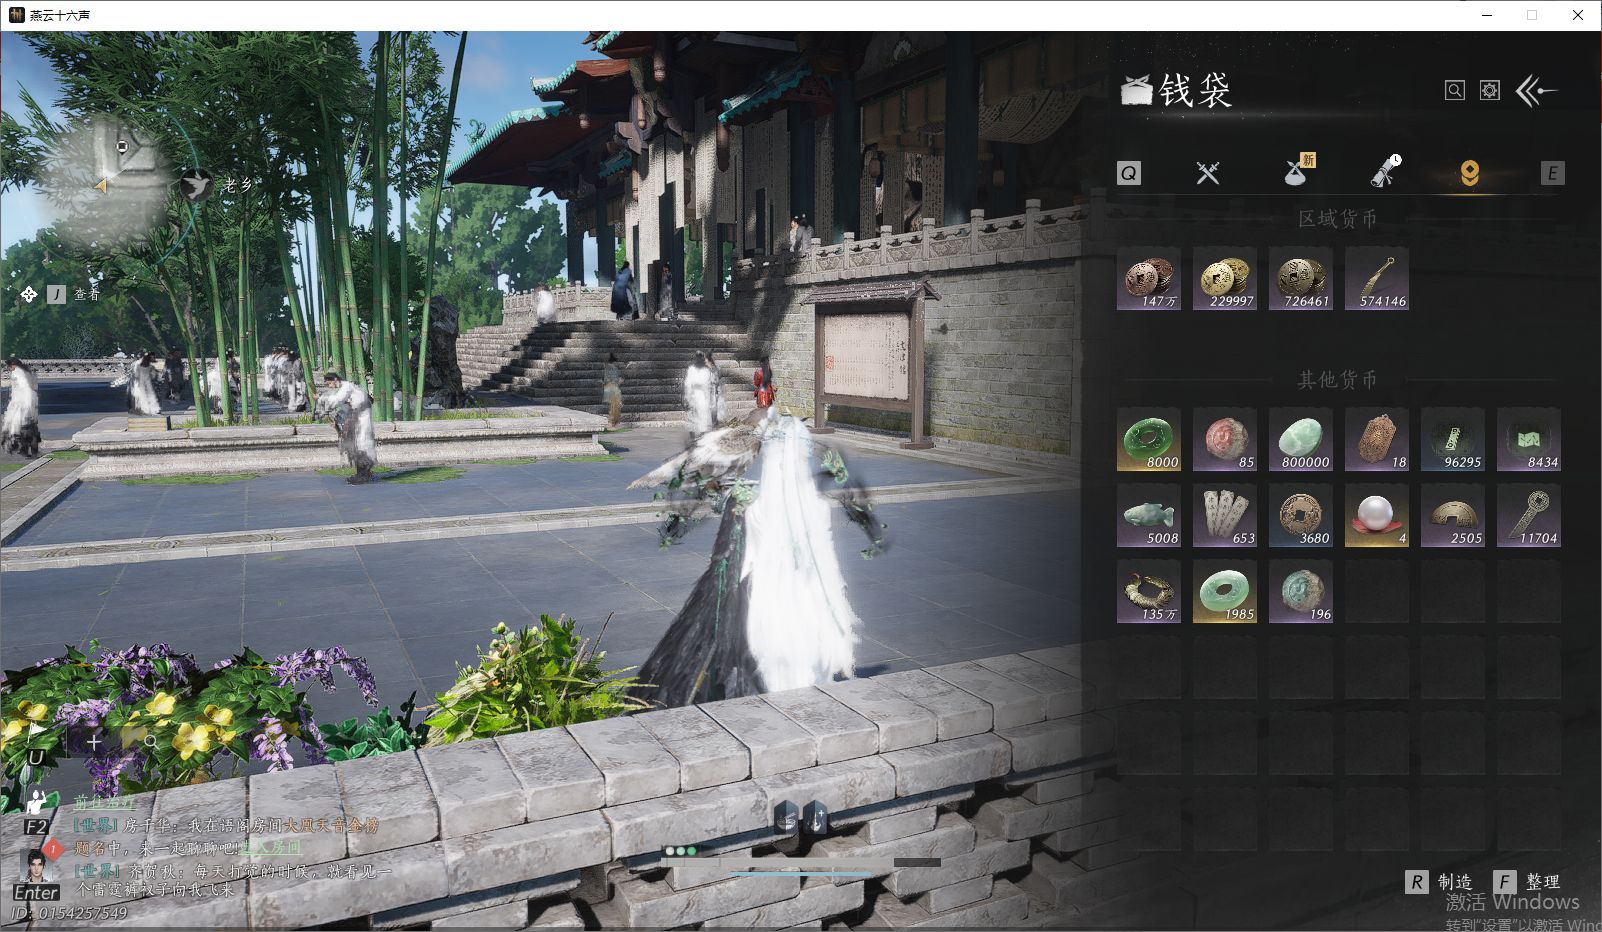Click the right skill icon above stamina bar

[815, 818]
